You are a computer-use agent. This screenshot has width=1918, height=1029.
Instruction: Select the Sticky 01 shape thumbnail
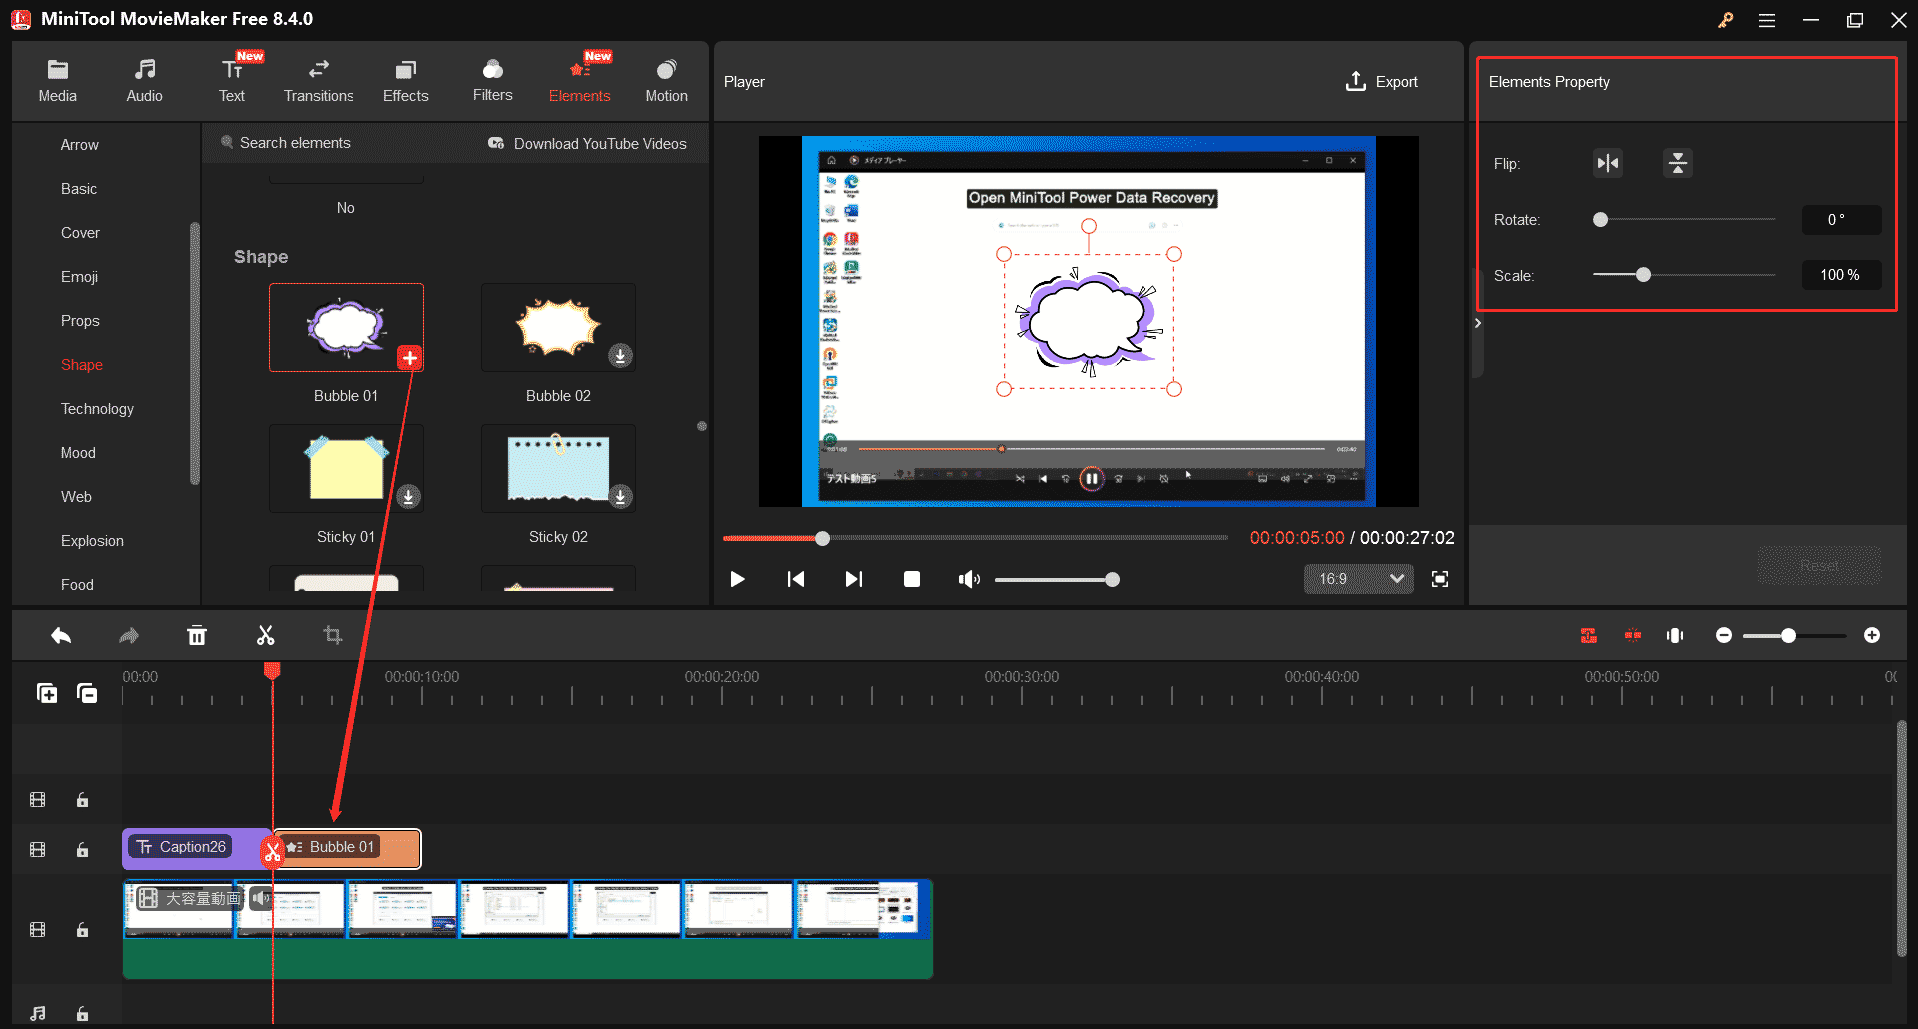coord(345,468)
